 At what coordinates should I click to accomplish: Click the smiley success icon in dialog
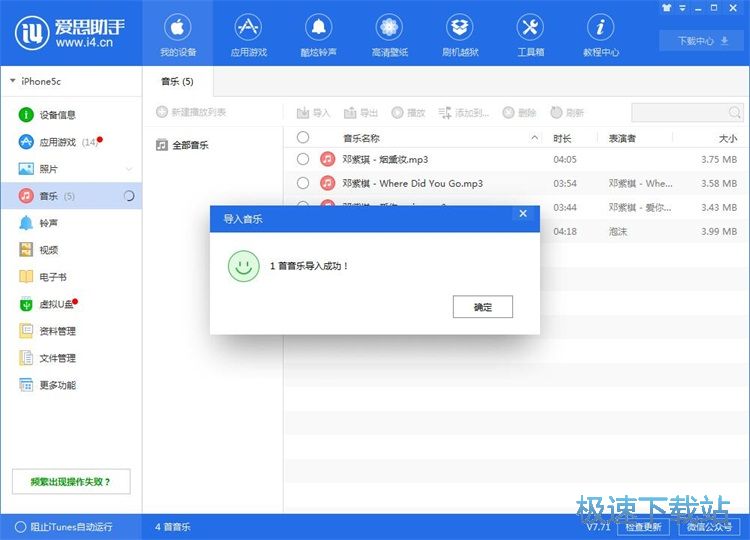pyautogui.click(x=243, y=266)
